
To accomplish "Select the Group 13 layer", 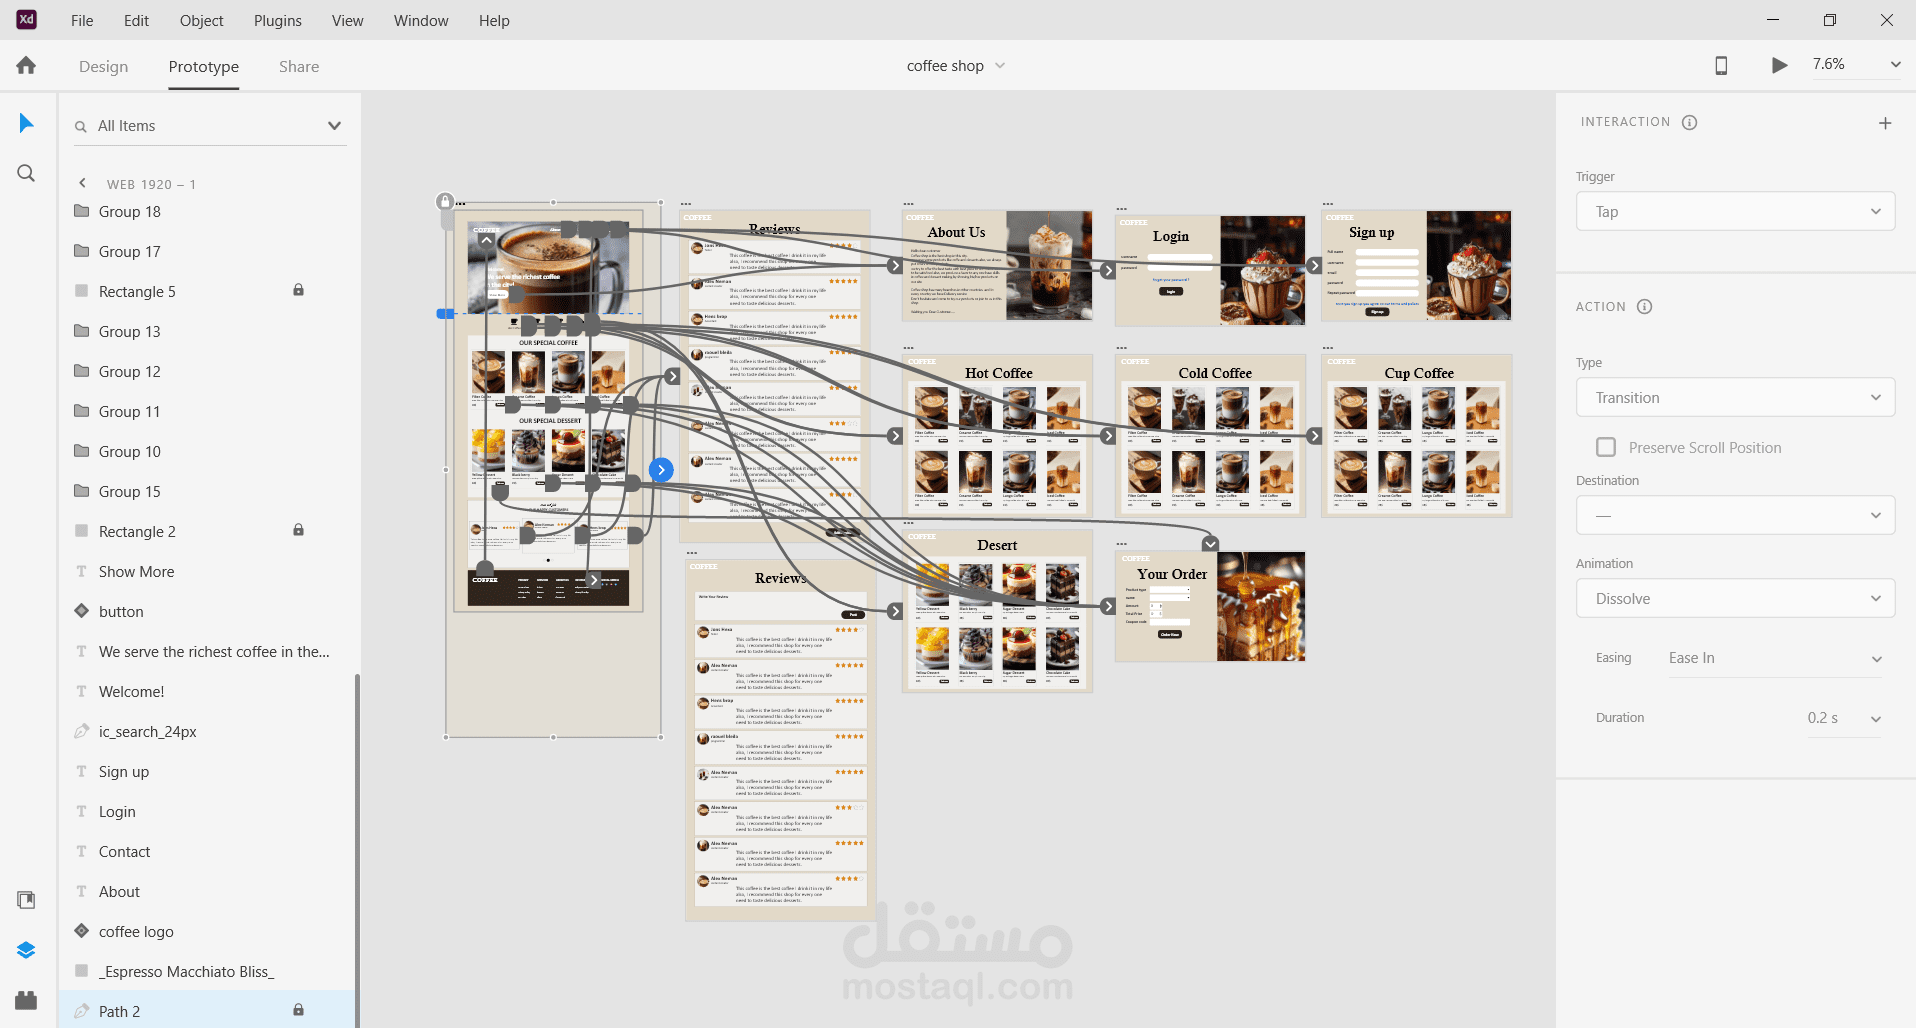I will point(205,331).
